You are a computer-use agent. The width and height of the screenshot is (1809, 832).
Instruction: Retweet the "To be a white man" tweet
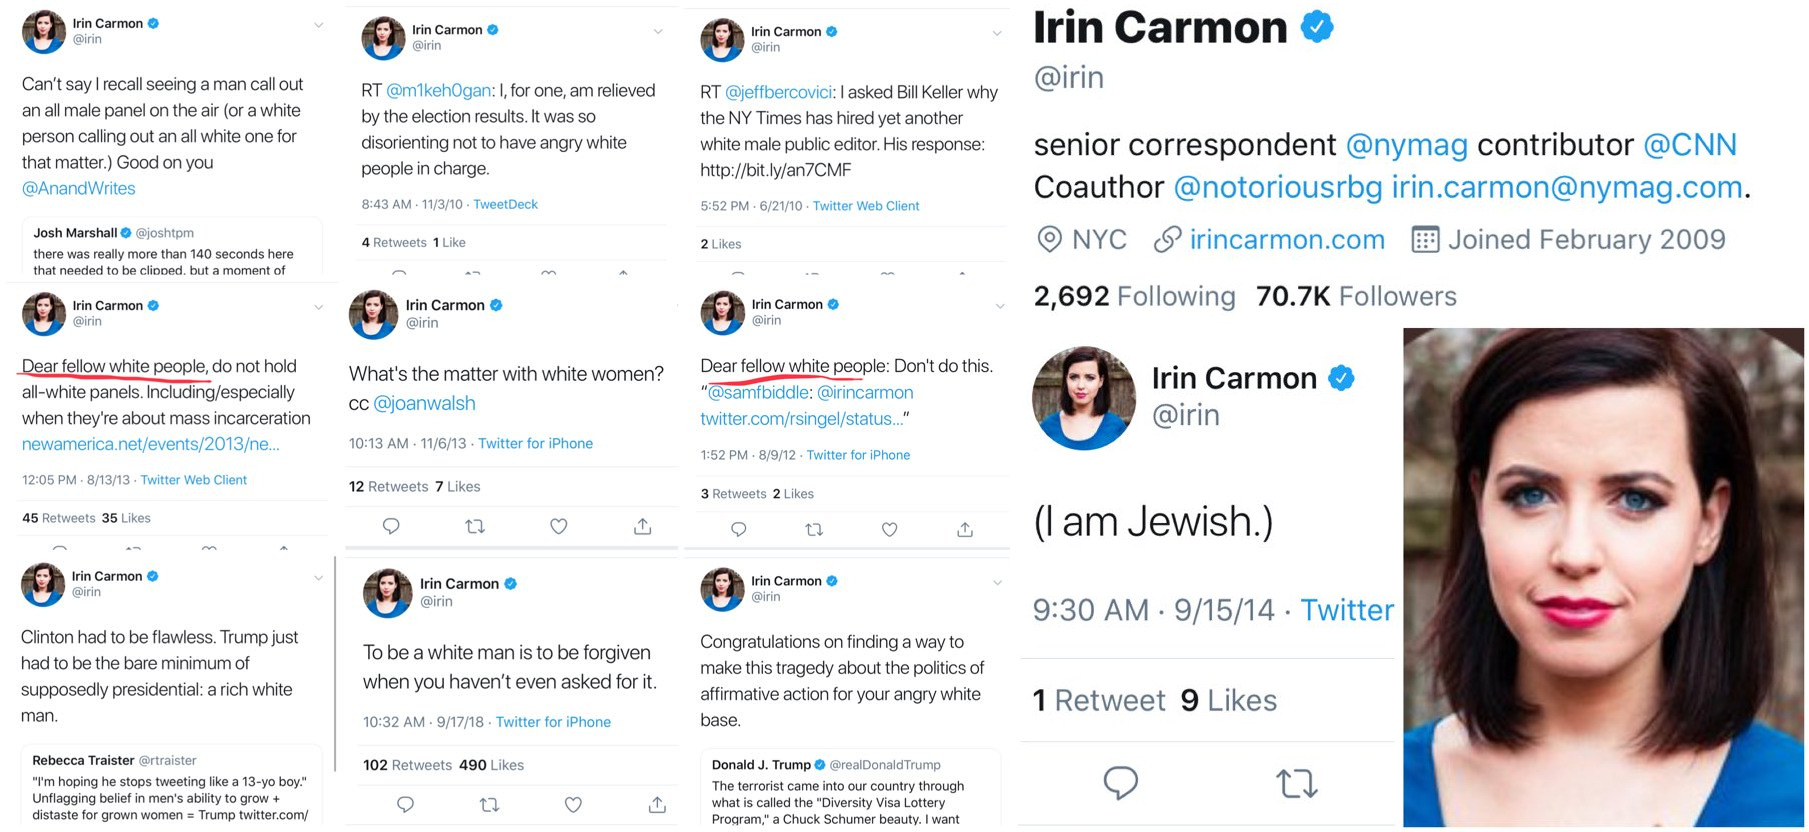489,804
